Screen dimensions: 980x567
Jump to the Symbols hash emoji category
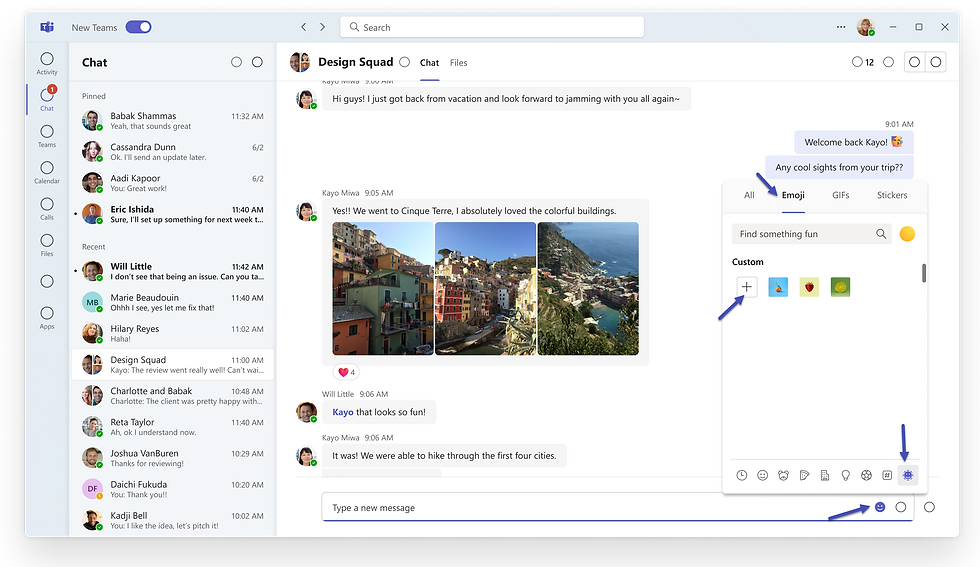tap(887, 475)
